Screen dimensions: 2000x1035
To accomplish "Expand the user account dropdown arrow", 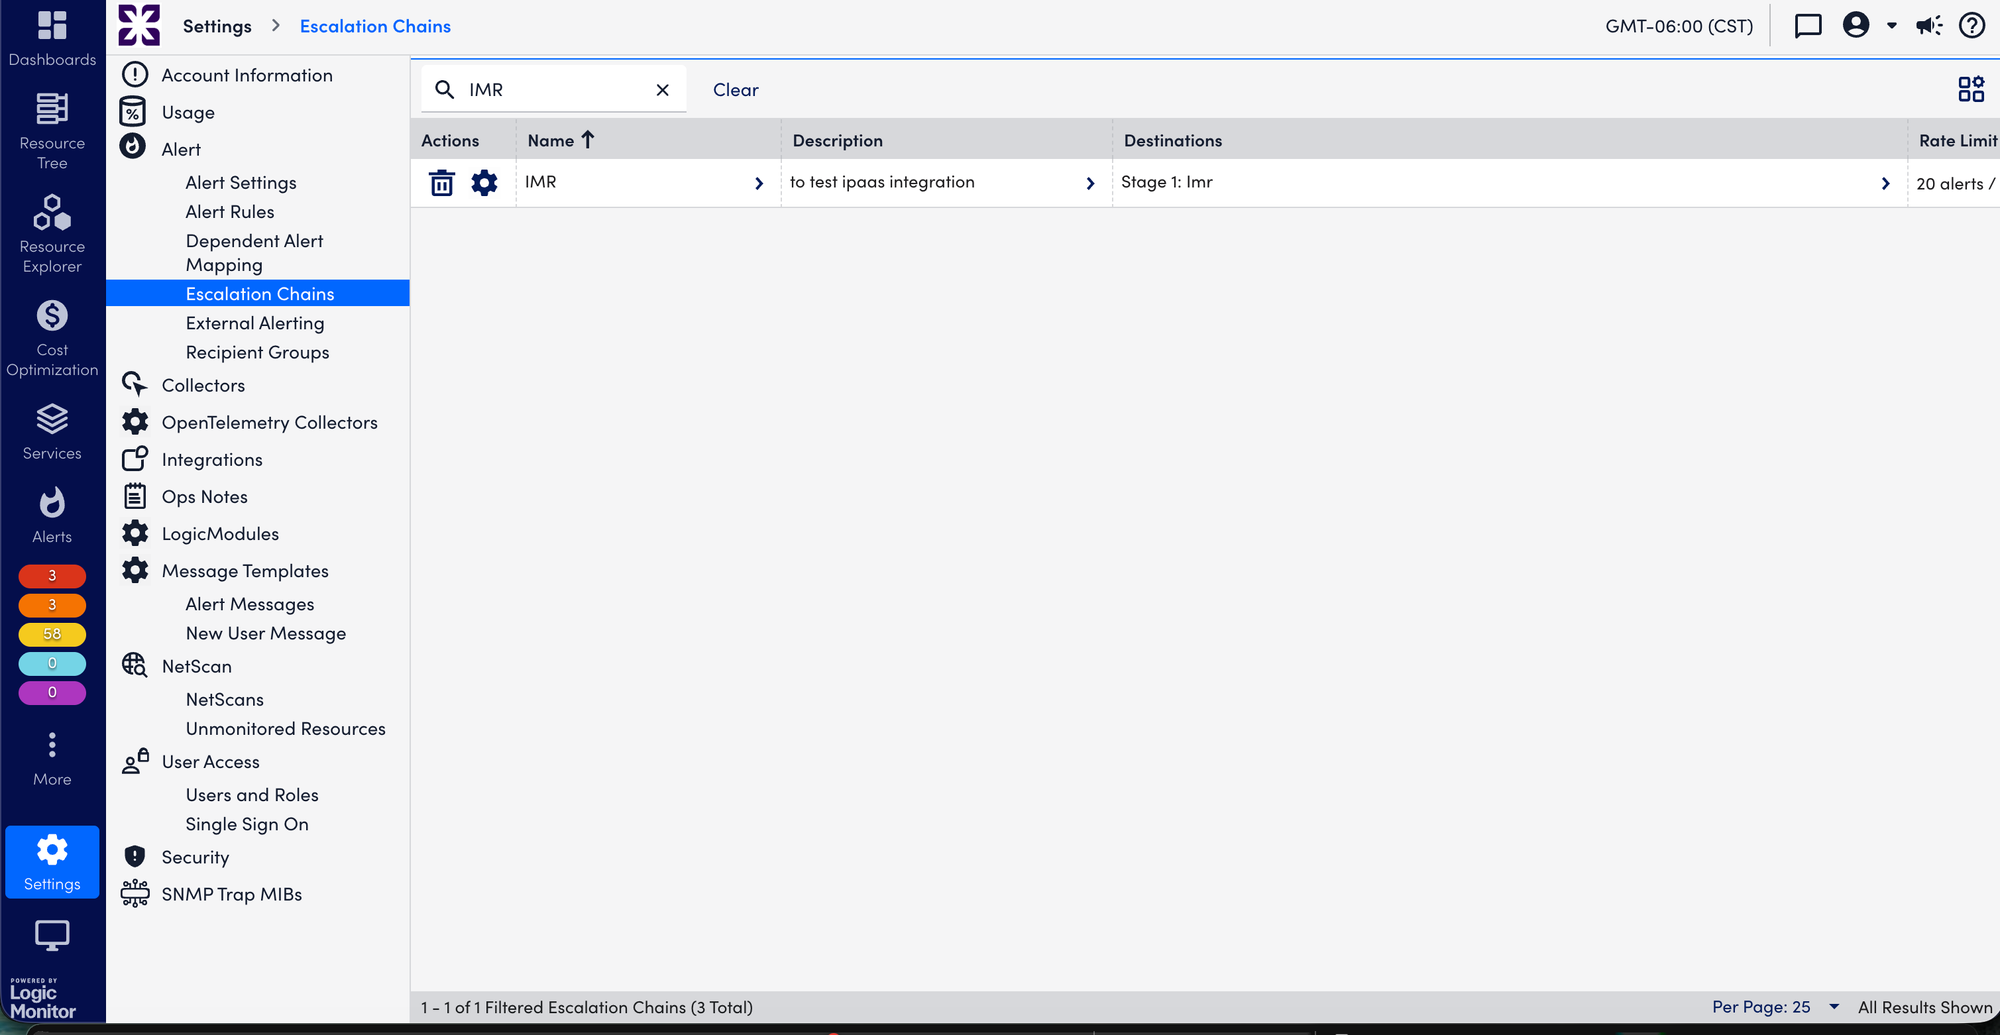I will point(1891,26).
